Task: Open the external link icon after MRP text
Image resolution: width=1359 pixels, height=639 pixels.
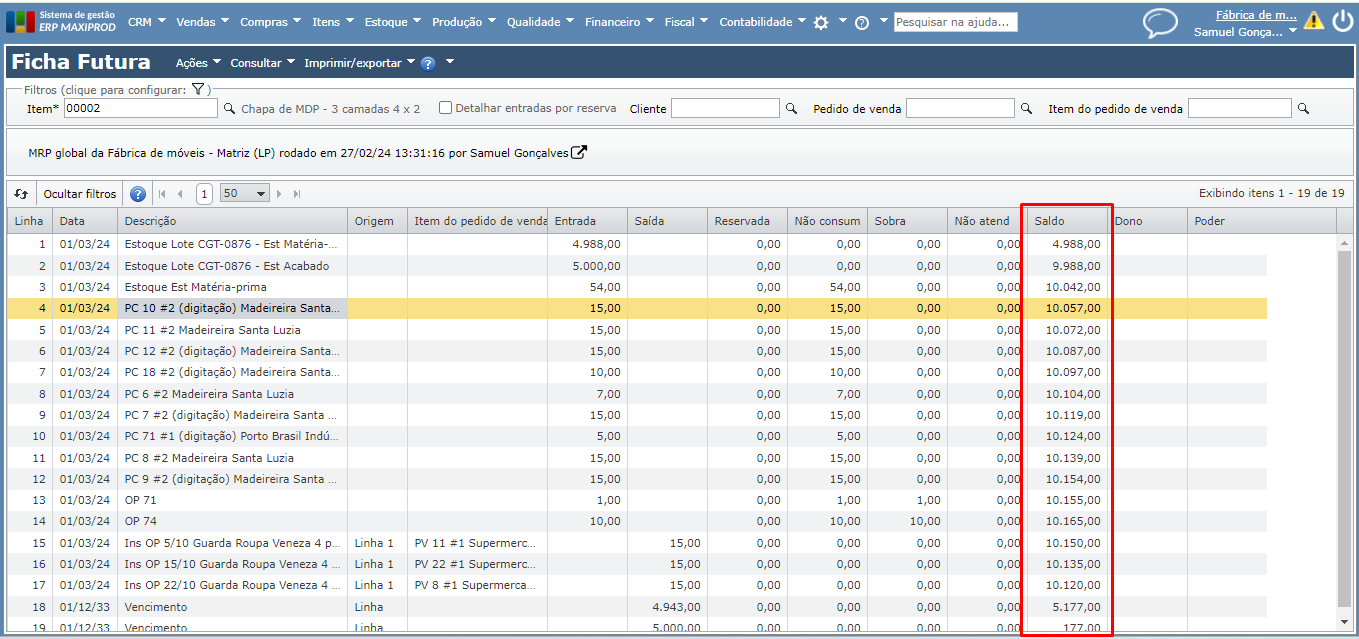Action: [578, 153]
